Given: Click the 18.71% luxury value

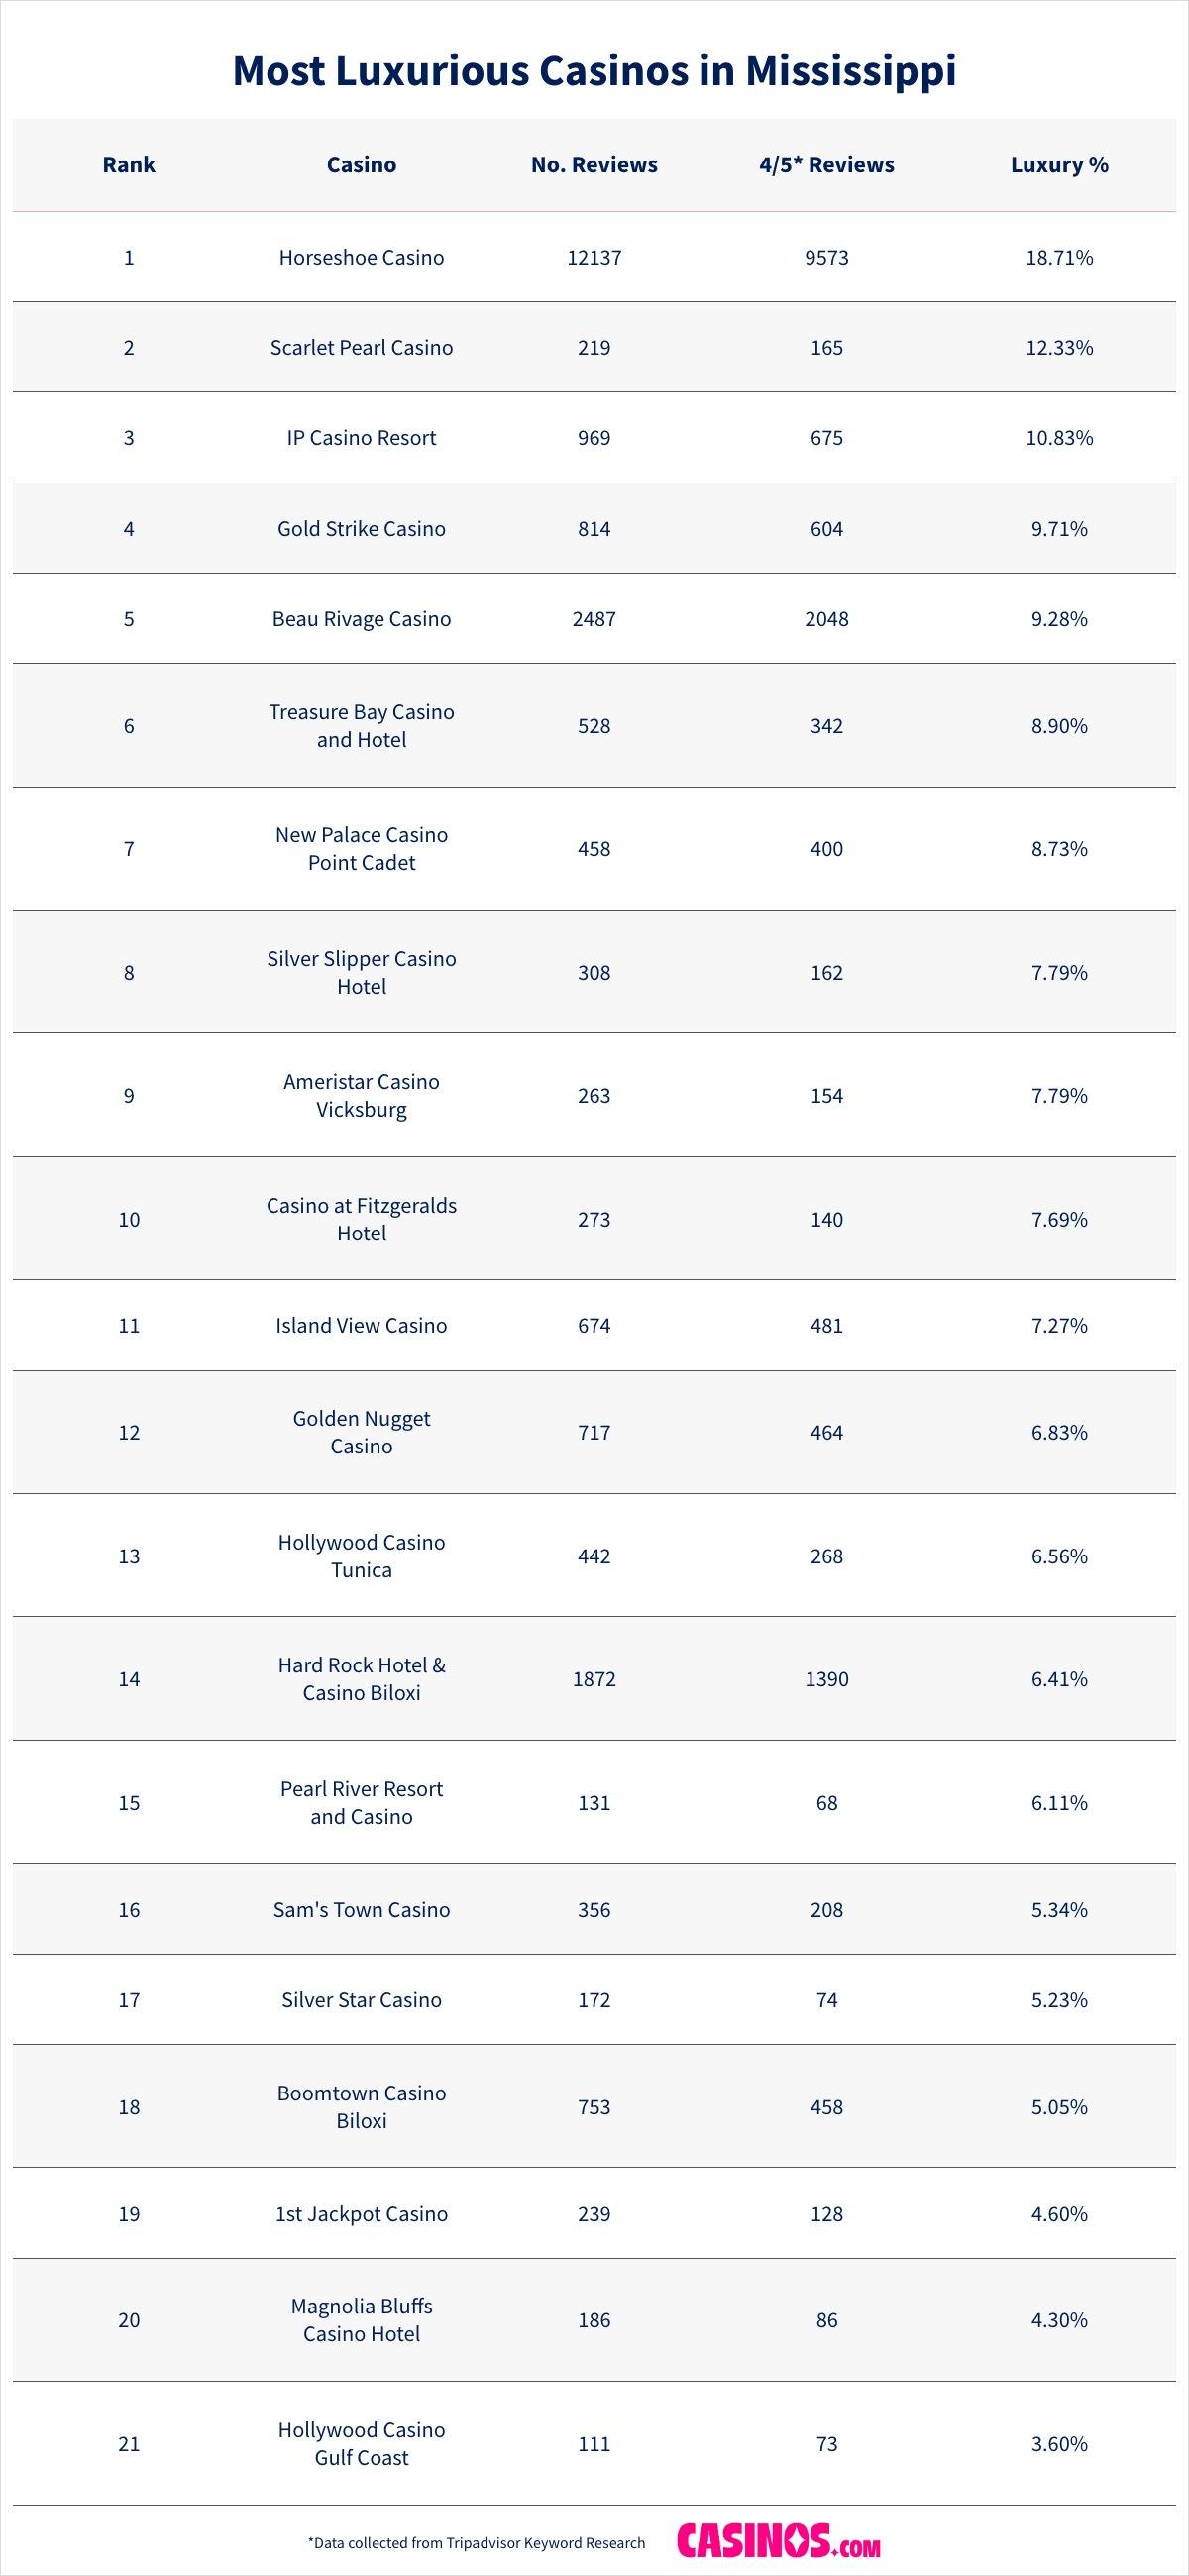Looking at the screenshot, I should click(1059, 257).
